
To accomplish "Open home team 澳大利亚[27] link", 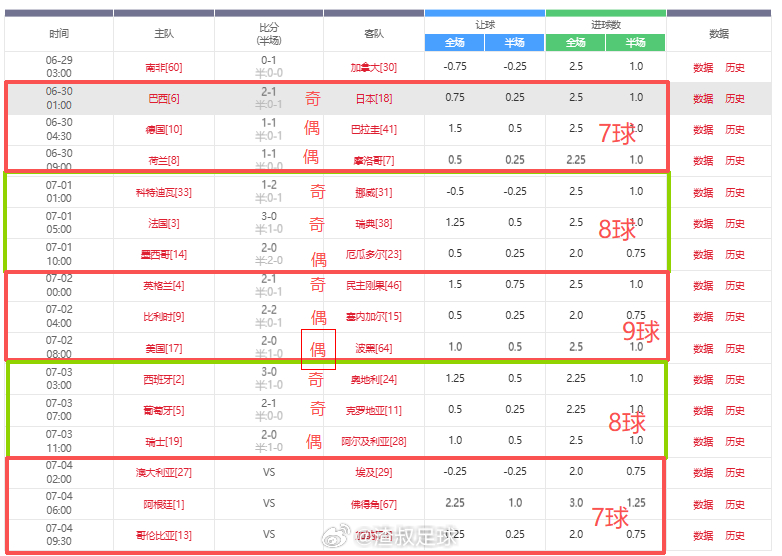I will click(164, 472).
